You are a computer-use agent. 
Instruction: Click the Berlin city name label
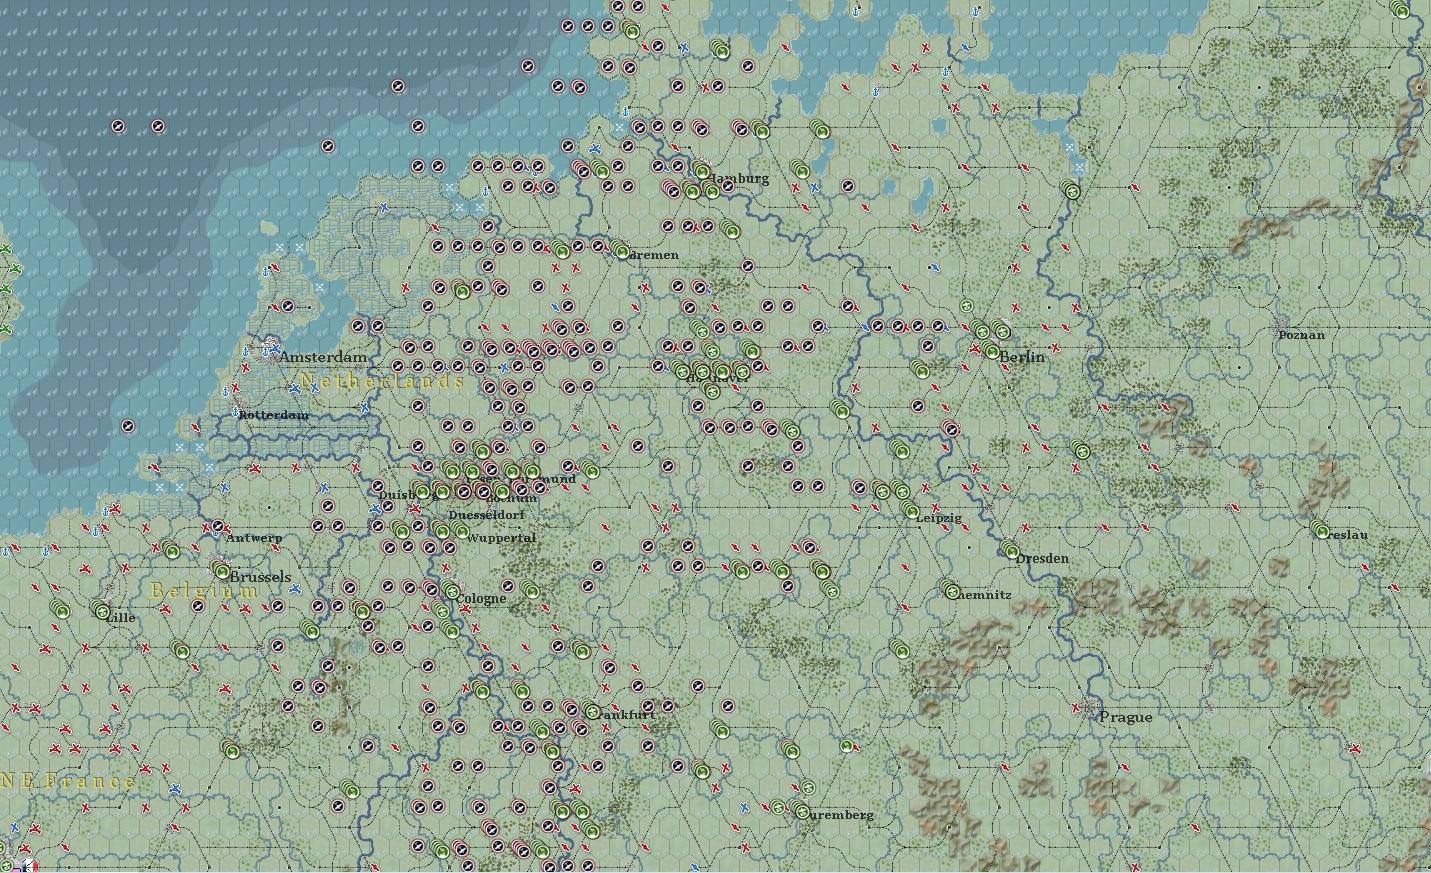point(1022,357)
